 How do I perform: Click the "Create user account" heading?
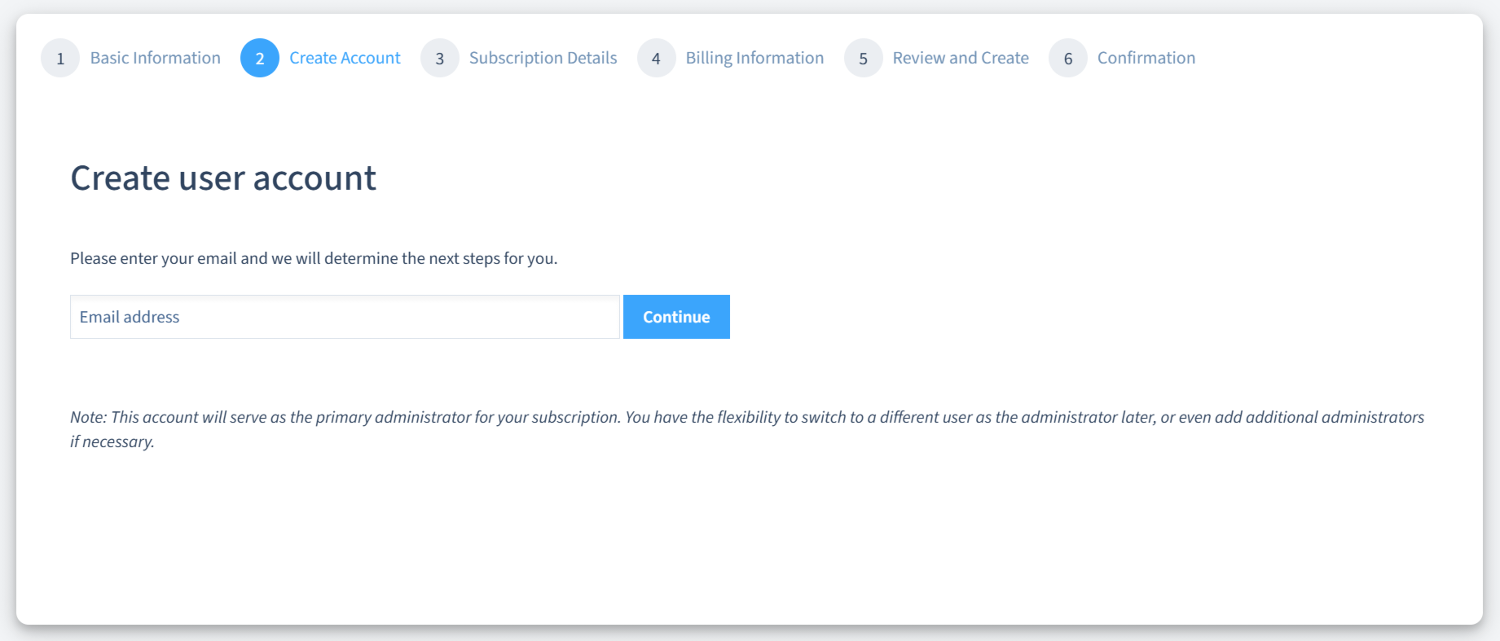pyautogui.click(x=223, y=178)
